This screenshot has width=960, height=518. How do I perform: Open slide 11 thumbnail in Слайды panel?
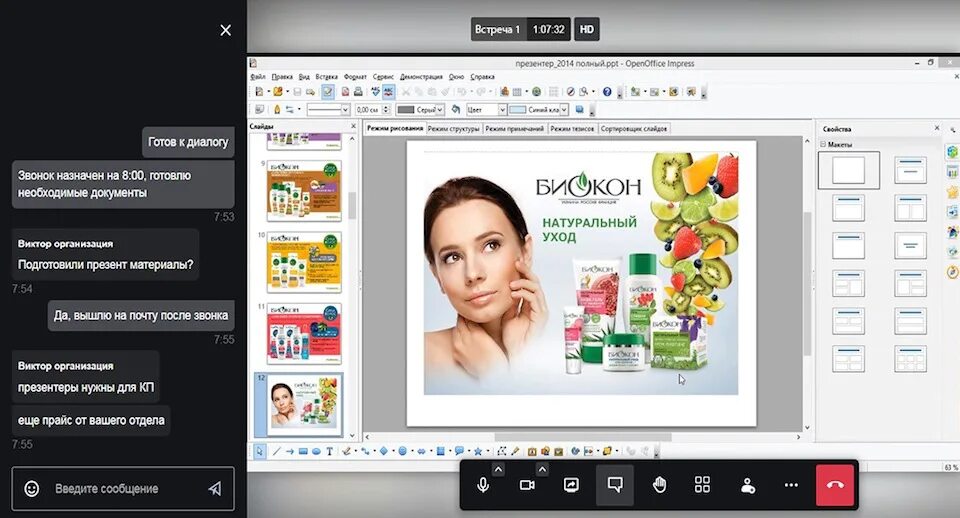tap(304, 334)
